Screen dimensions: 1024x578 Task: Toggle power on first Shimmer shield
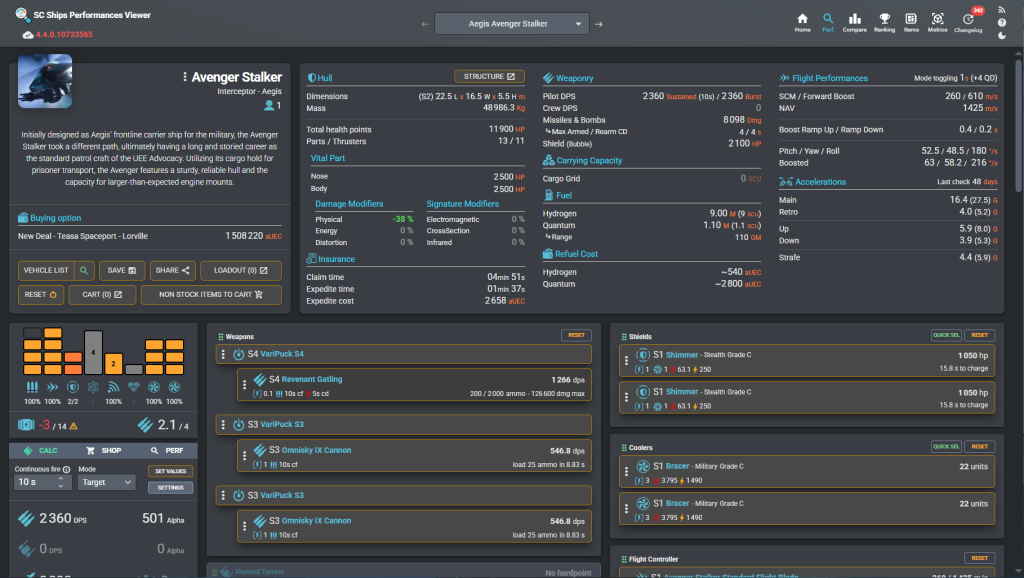[643, 355]
